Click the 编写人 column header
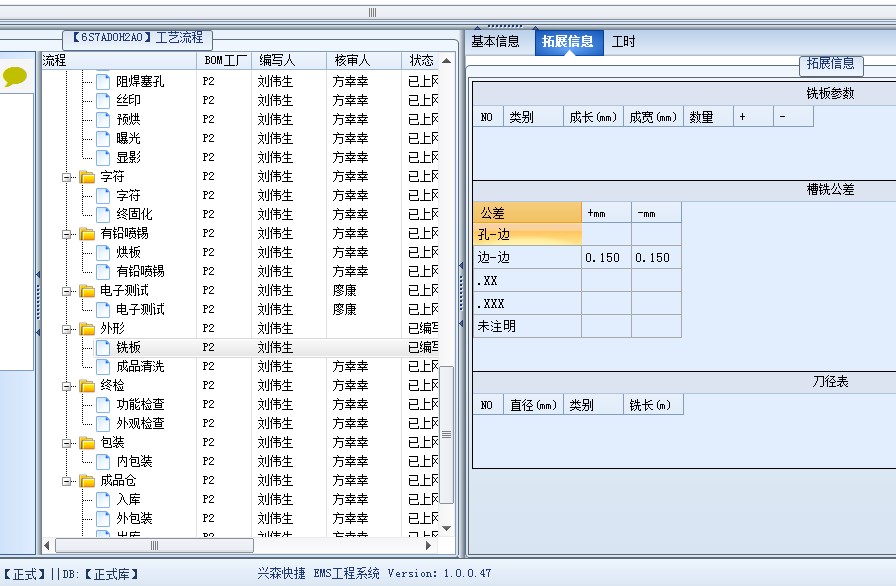896x586 pixels. [x=289, y=61]
